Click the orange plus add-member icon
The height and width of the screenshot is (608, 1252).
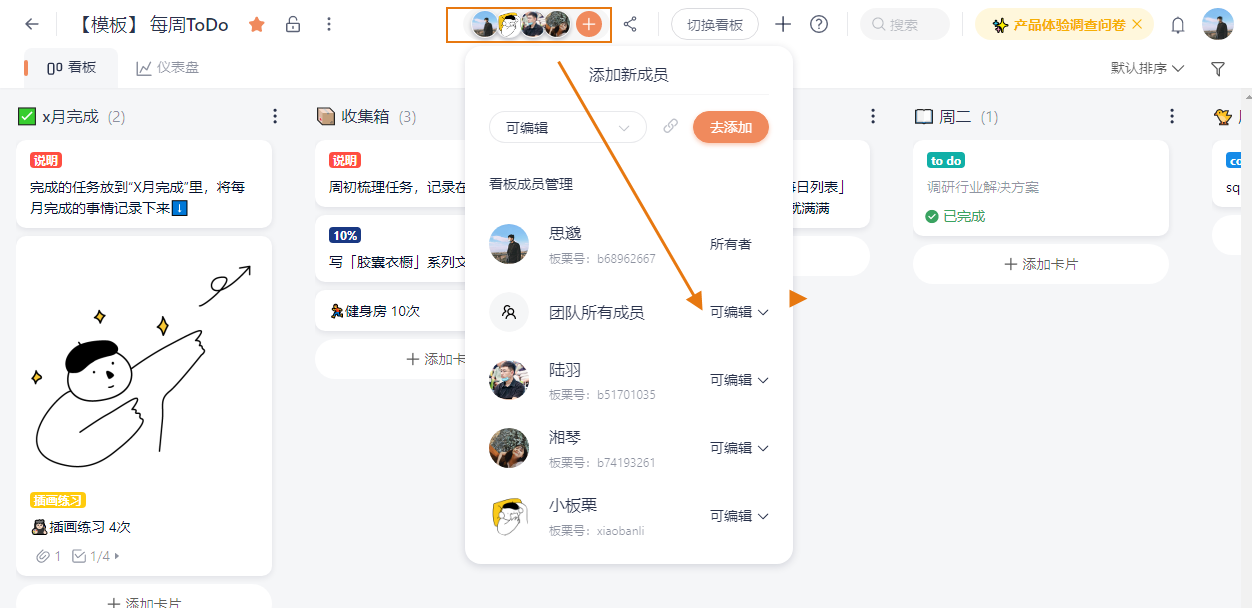[x=589, y=24]
